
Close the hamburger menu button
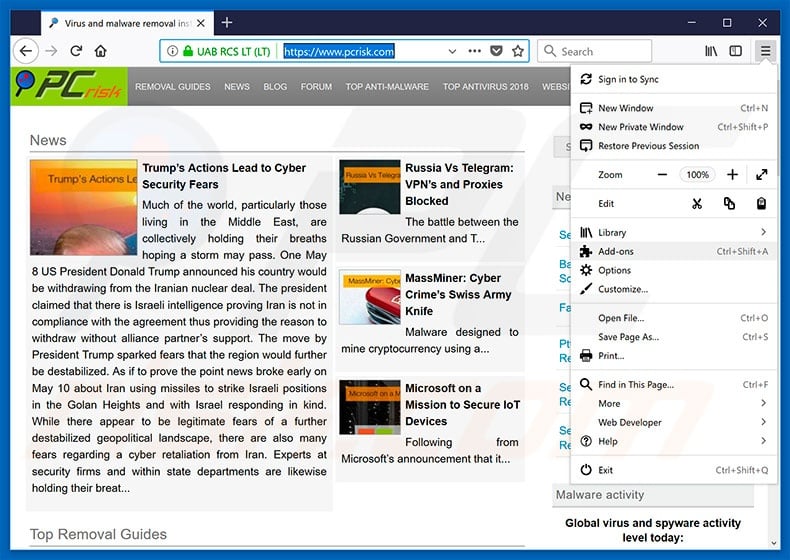point(765,51)
